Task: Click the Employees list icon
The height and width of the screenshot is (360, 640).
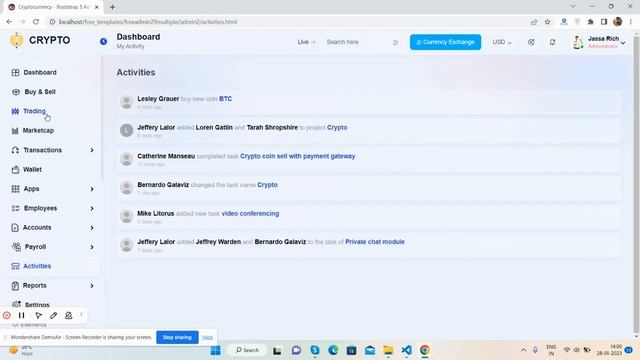Action: [16, 208]
